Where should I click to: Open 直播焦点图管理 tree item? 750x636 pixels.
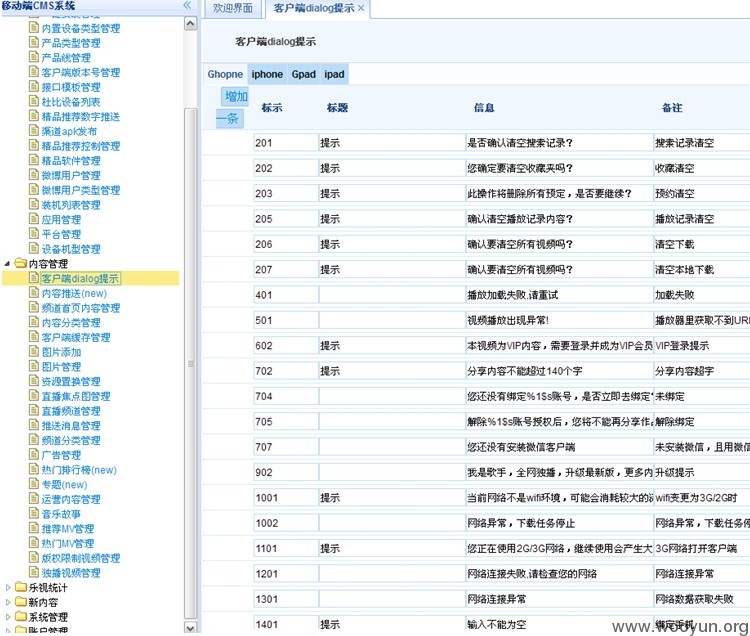coord(76,396)
